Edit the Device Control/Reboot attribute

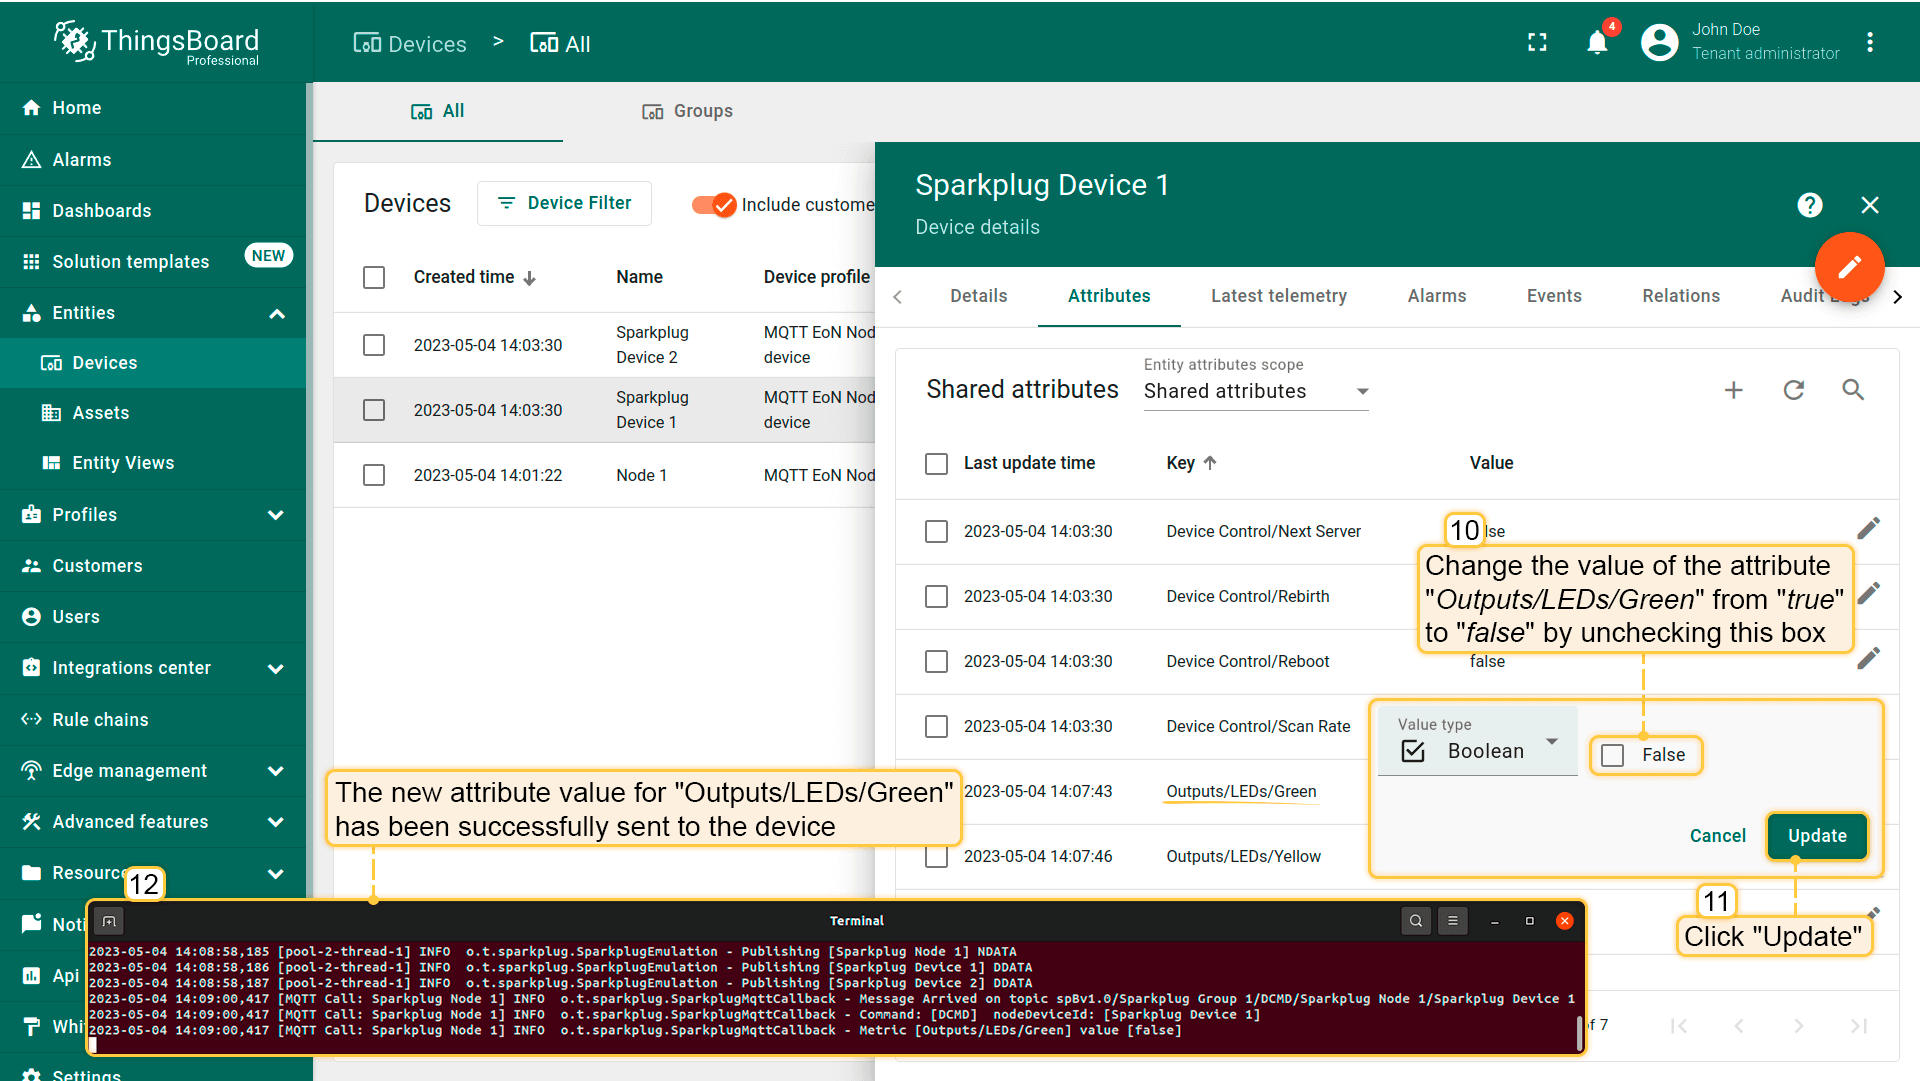[x=1868, y=659]
